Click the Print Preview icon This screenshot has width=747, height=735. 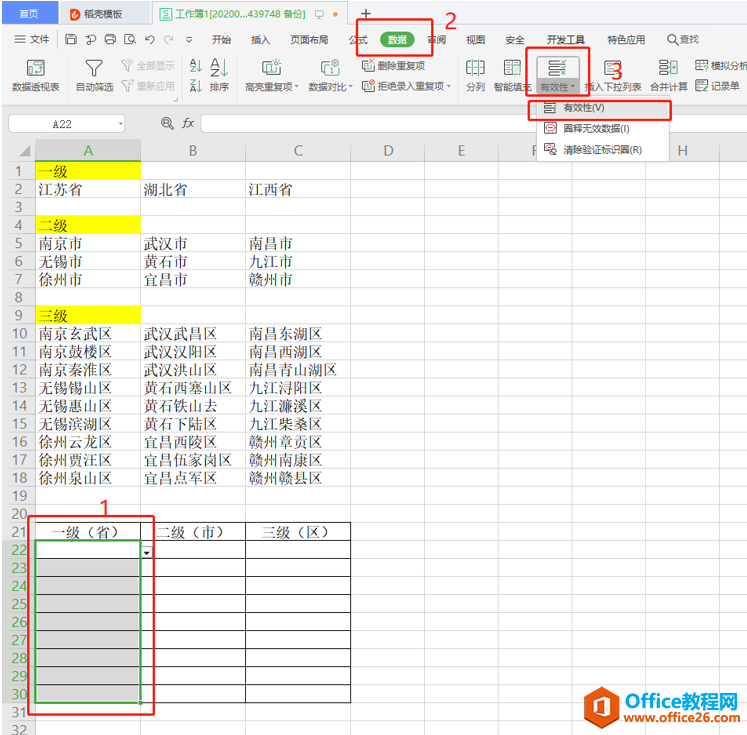click(x=130, y=40)
